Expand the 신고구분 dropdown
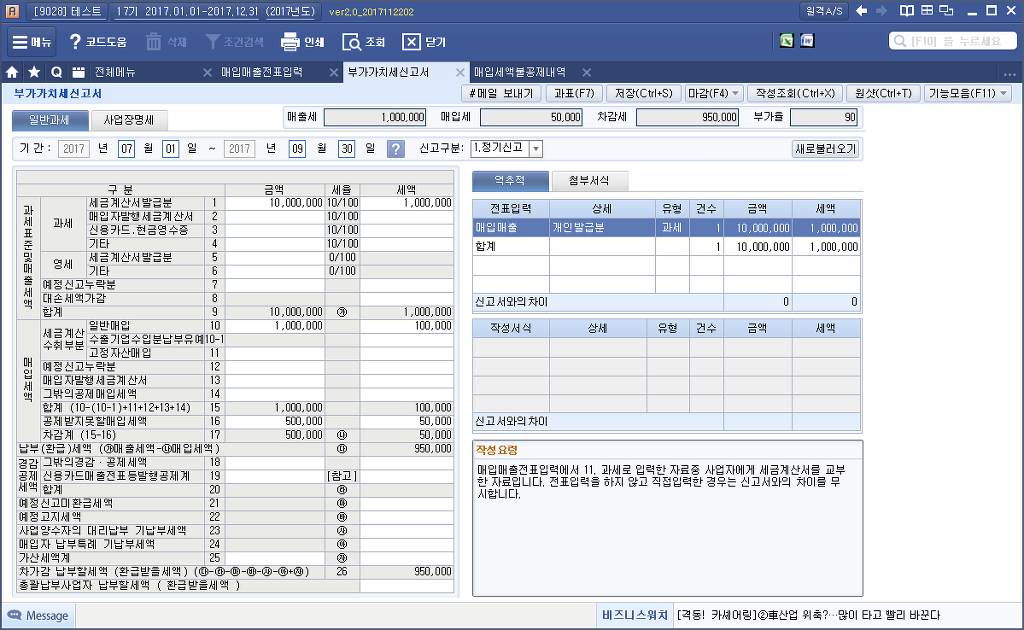Viewport: 1024px width, 630px height. tap(535, 149)
